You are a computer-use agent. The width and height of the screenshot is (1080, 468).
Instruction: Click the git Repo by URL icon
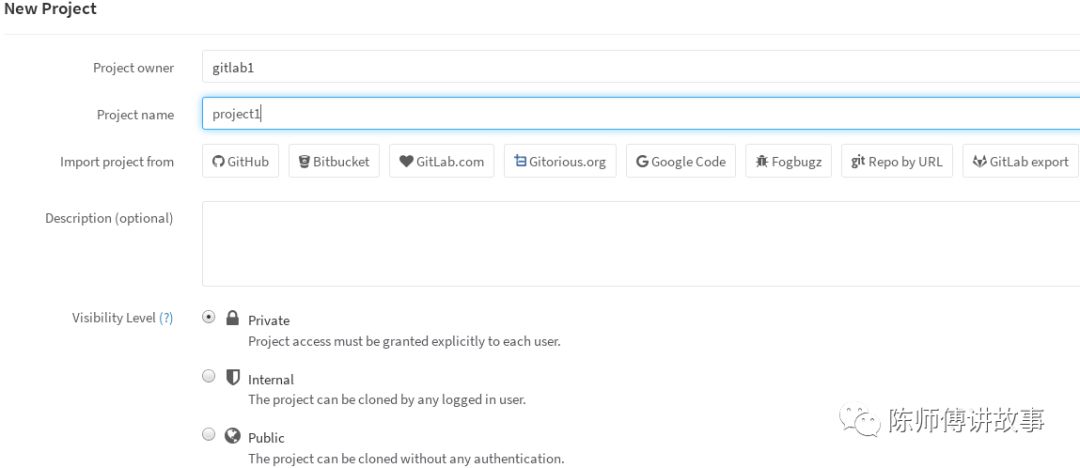pos(858,161)
